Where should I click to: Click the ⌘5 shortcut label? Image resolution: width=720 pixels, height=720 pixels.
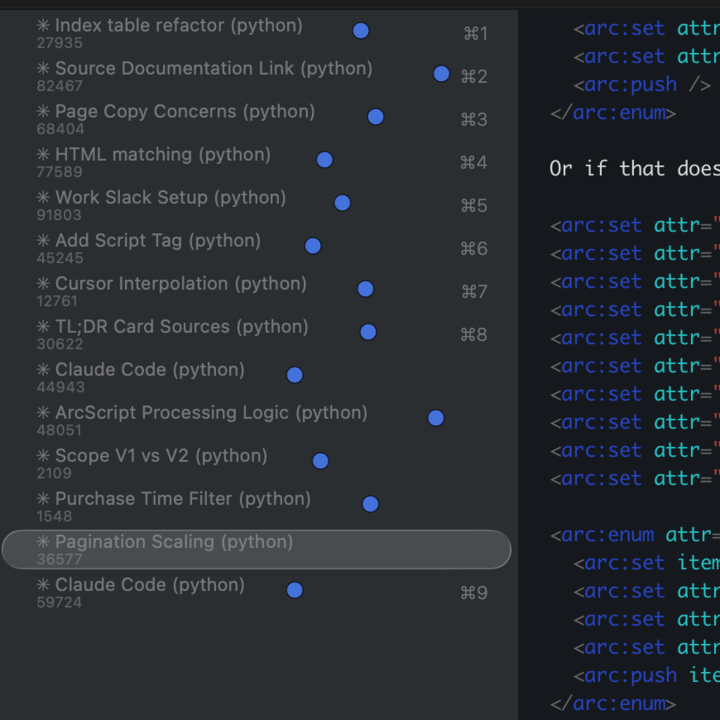click(x=474, y=206)
